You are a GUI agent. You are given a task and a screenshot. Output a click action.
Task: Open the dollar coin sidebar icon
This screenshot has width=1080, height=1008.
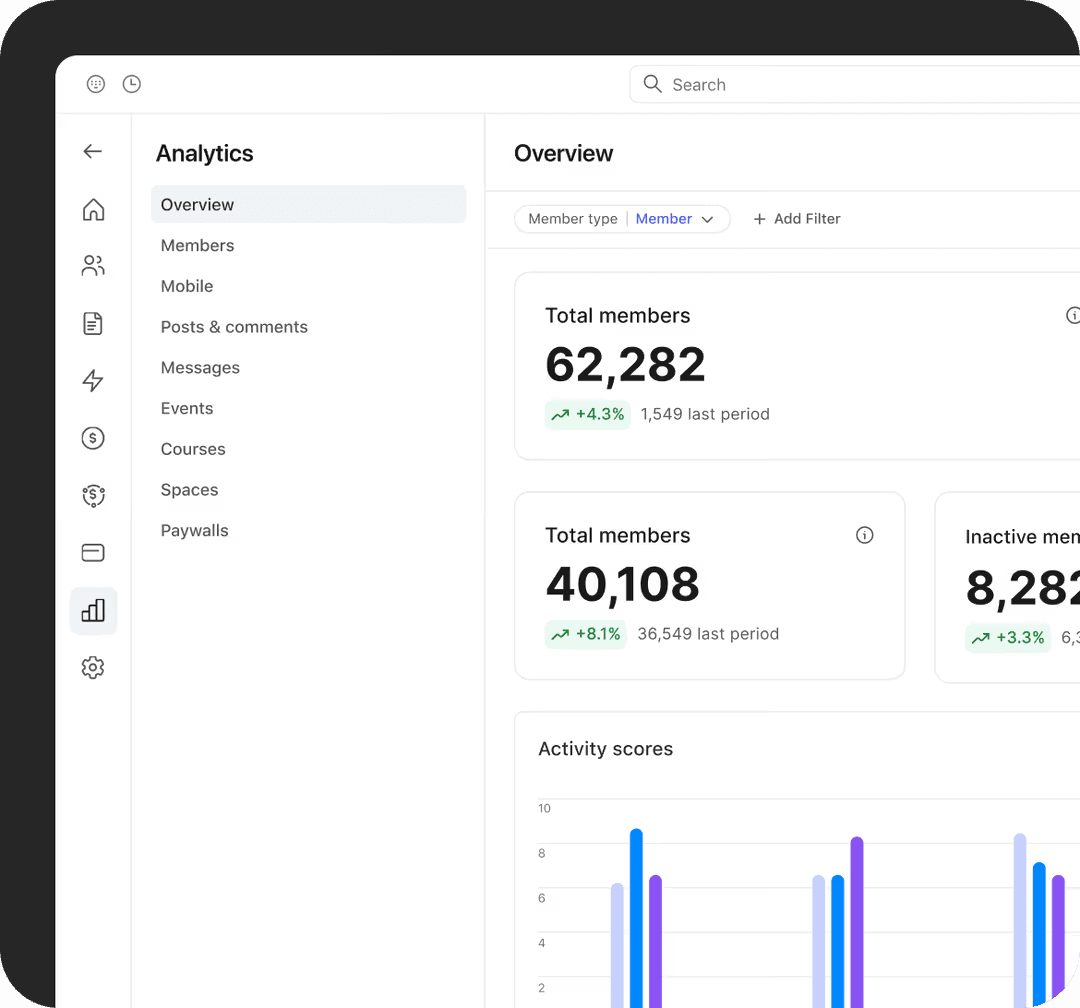coord(93,438)
